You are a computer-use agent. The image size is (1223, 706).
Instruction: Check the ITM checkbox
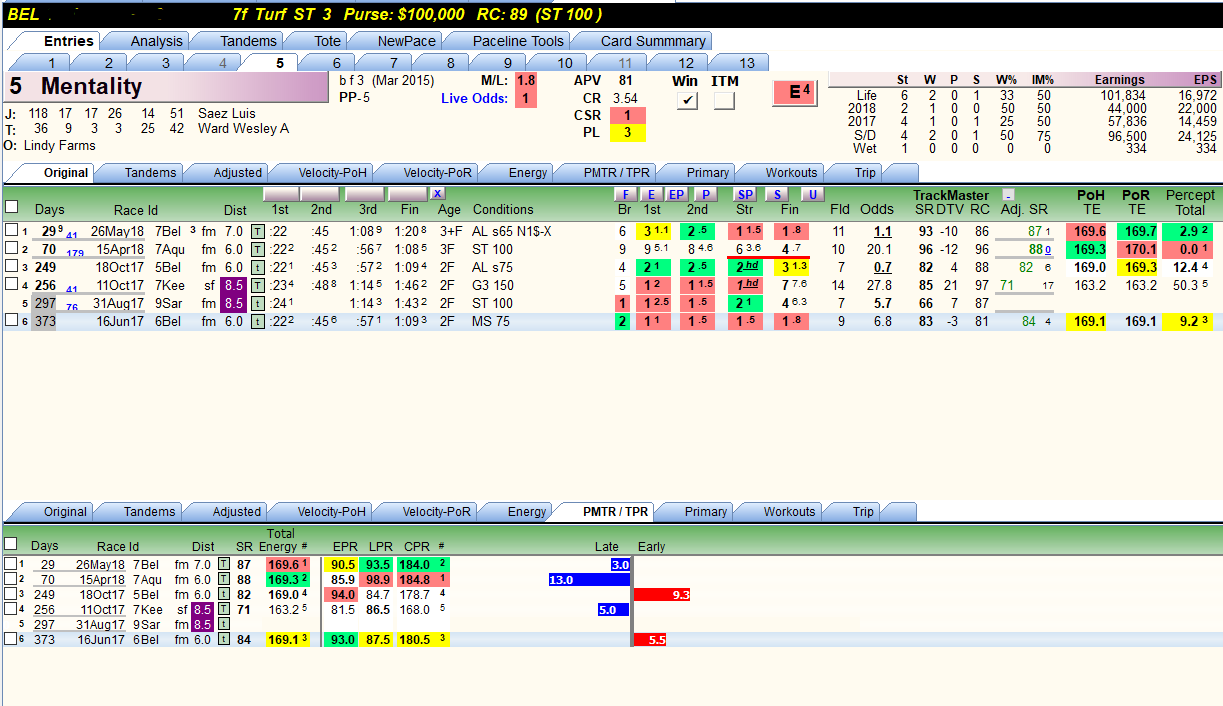point(724,101)
